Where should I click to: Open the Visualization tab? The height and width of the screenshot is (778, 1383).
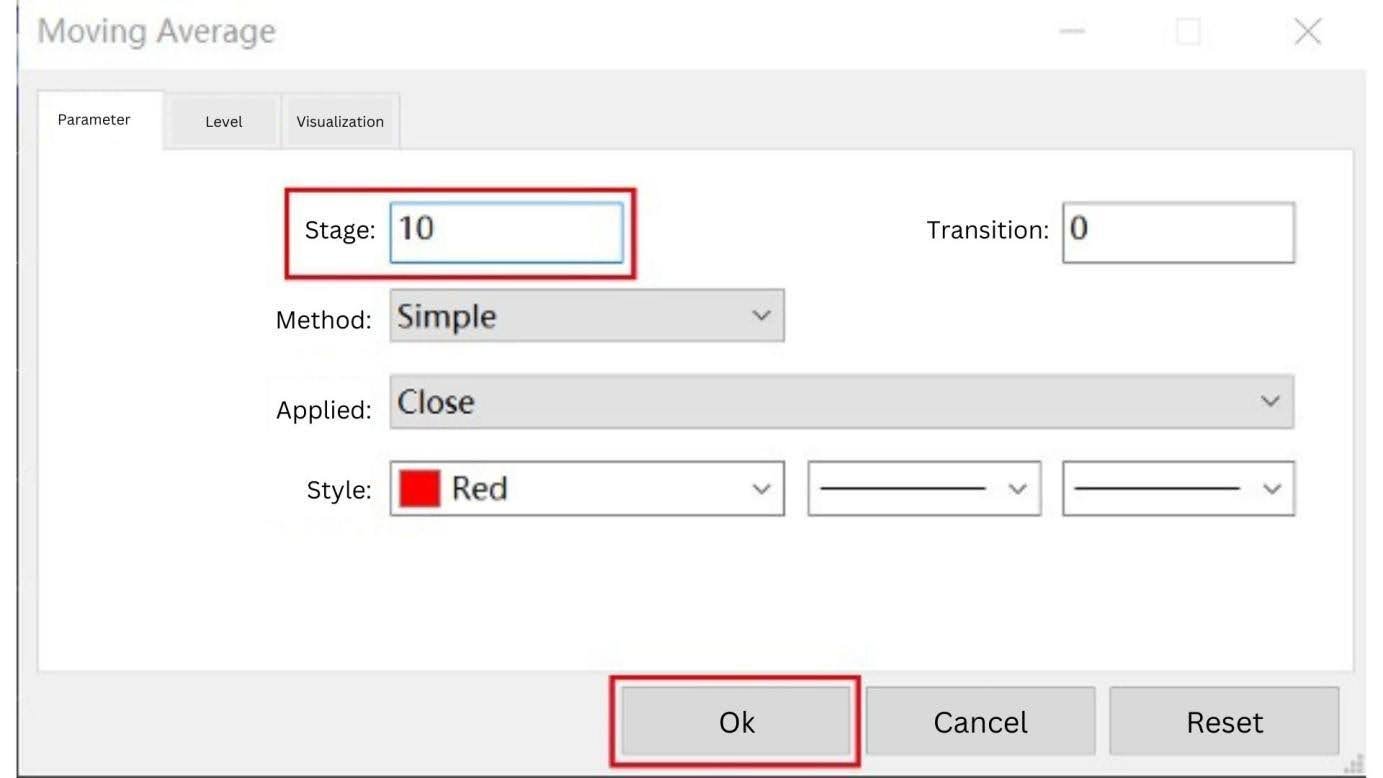pyautogui.click(x=340, y=121)
